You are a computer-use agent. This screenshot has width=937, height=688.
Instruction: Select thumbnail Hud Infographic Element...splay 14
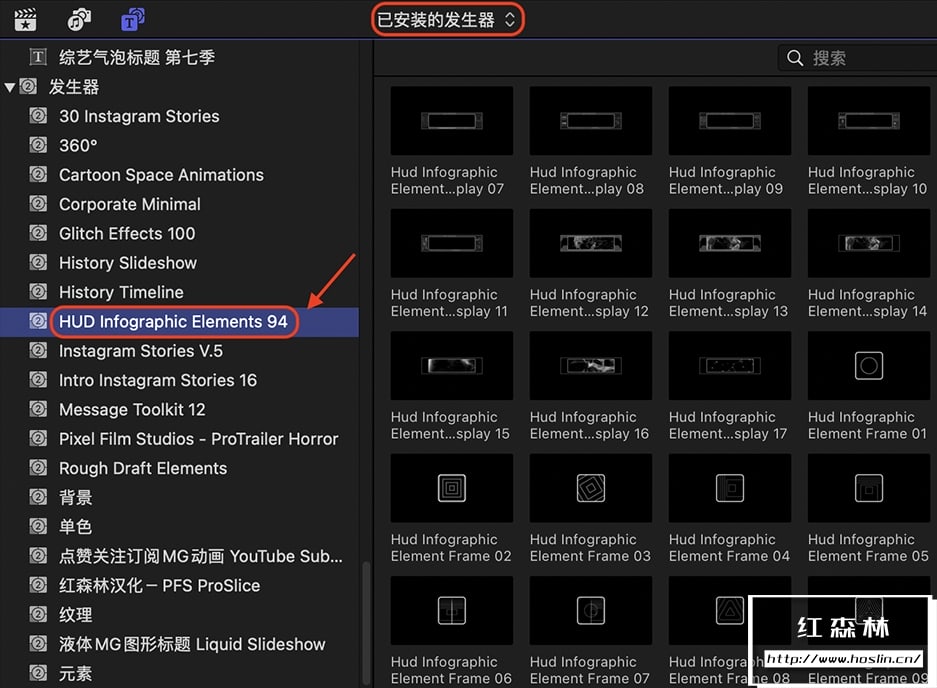[x=869, y=243]
